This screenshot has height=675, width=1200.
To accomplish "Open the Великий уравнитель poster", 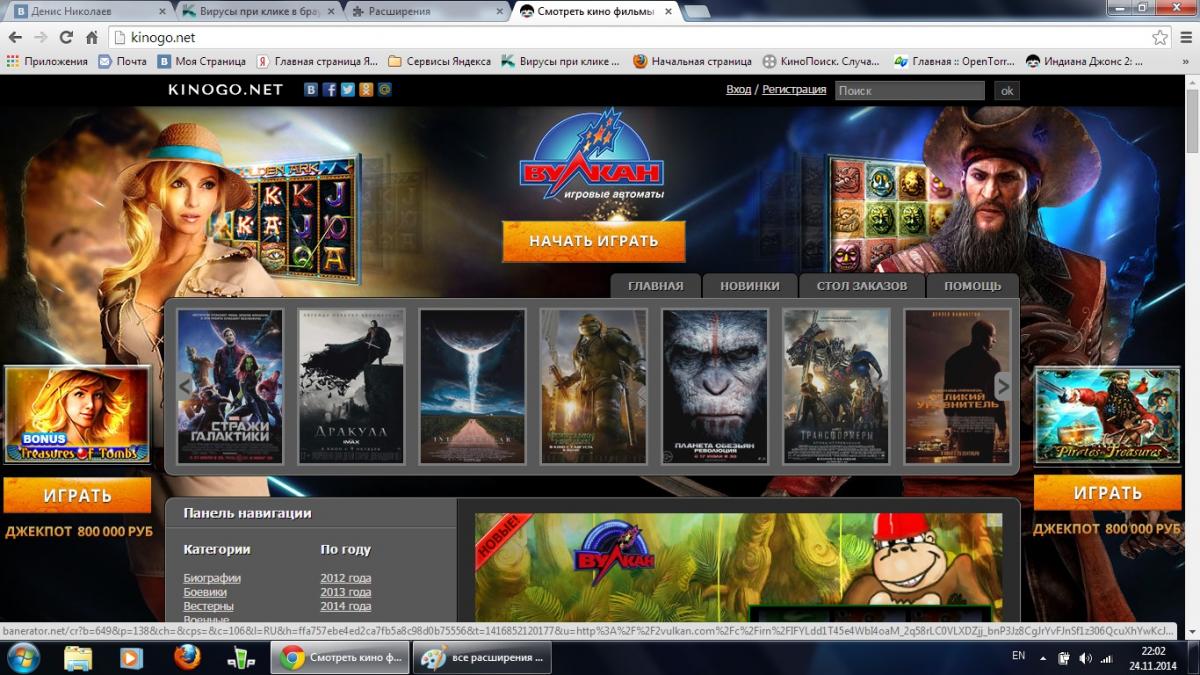I will tap(957, 387).
